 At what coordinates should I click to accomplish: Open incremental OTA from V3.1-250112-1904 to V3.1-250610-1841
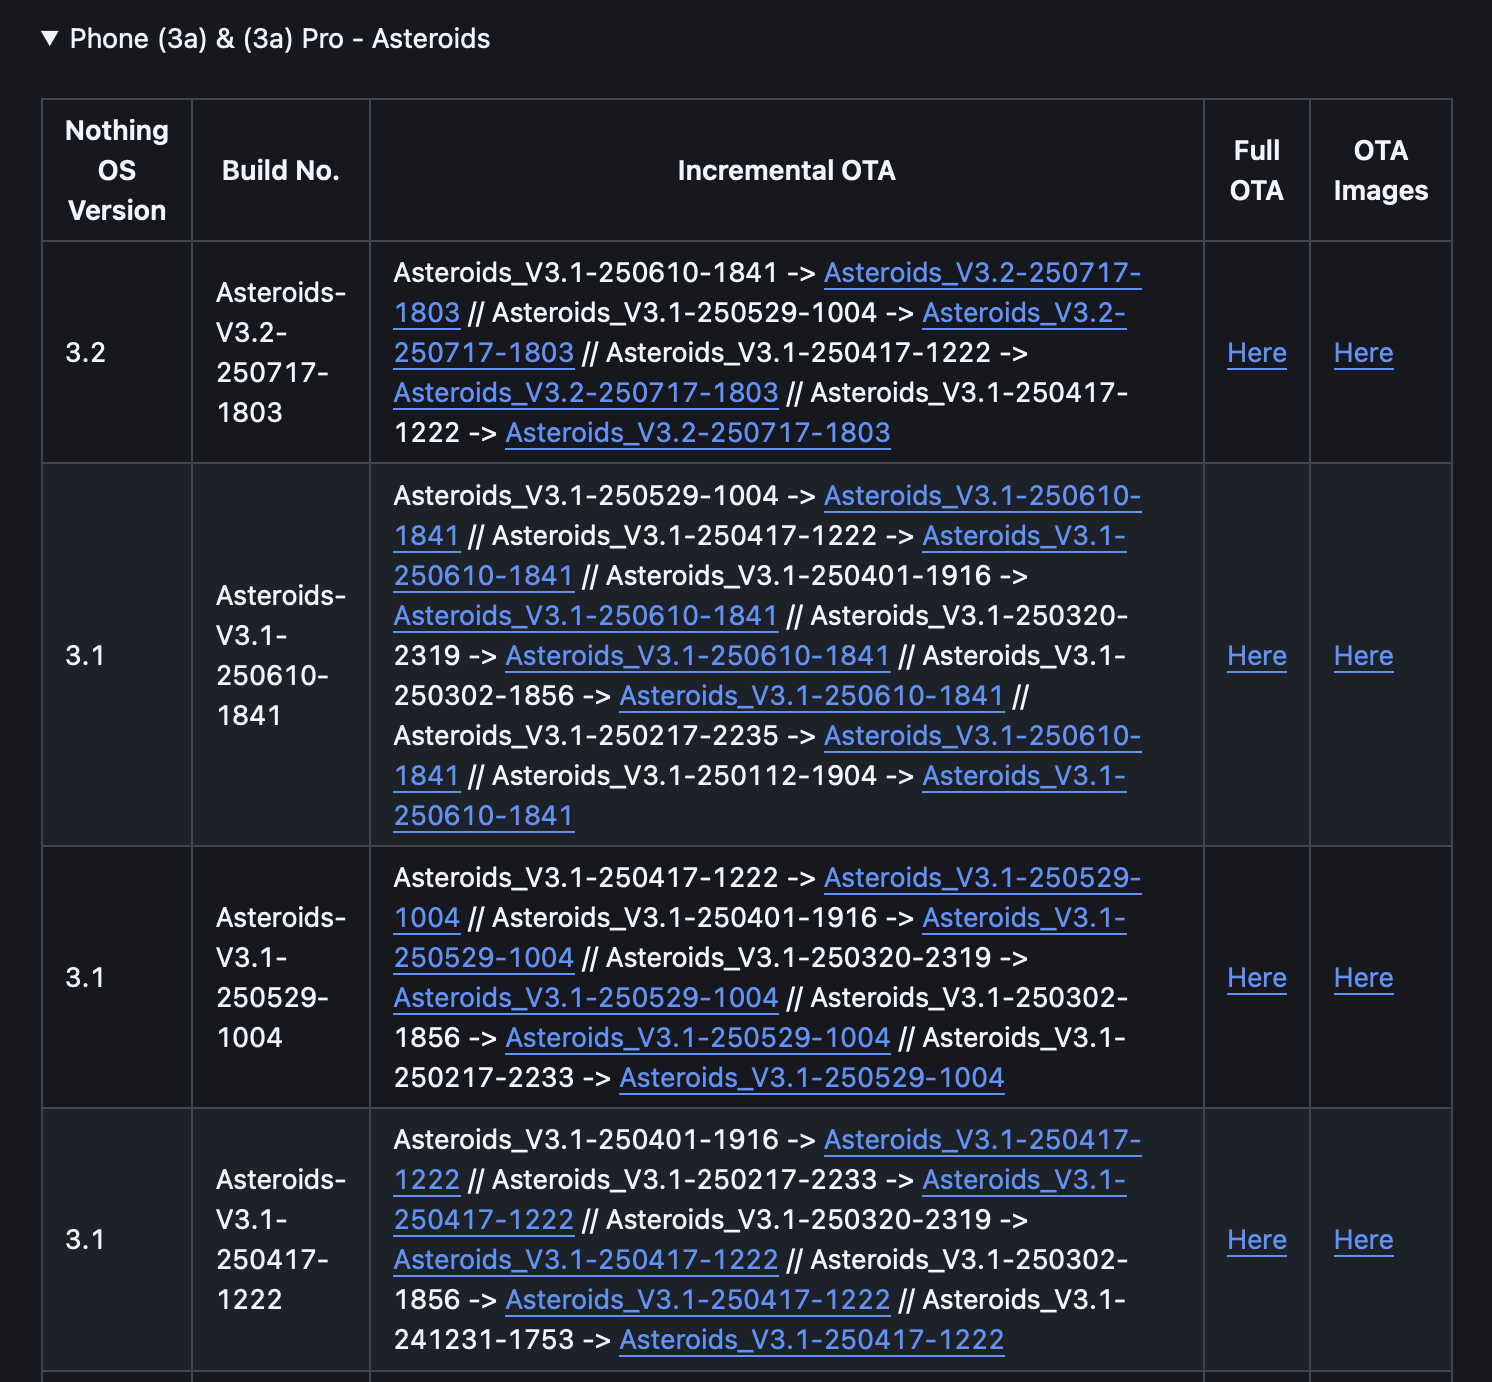tap(1023, 776)
